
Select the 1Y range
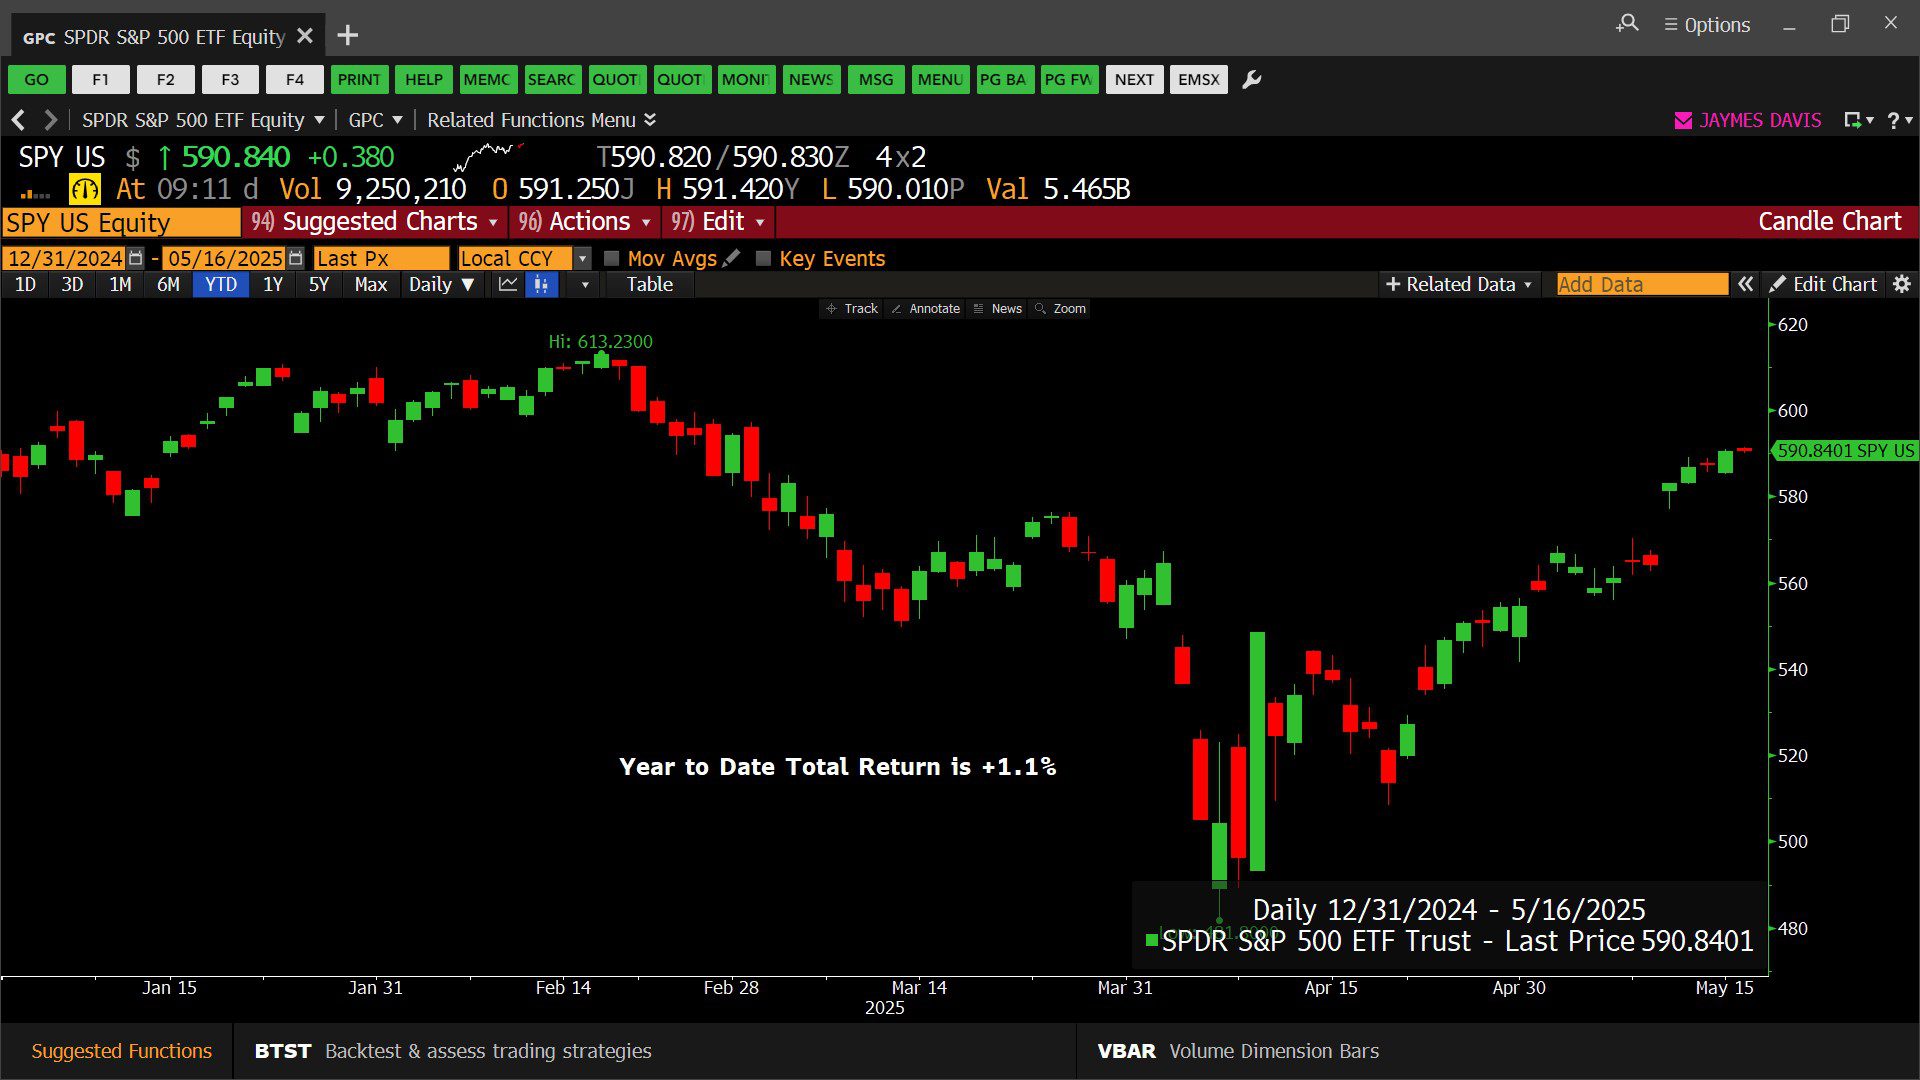click(x=272, y=284)
